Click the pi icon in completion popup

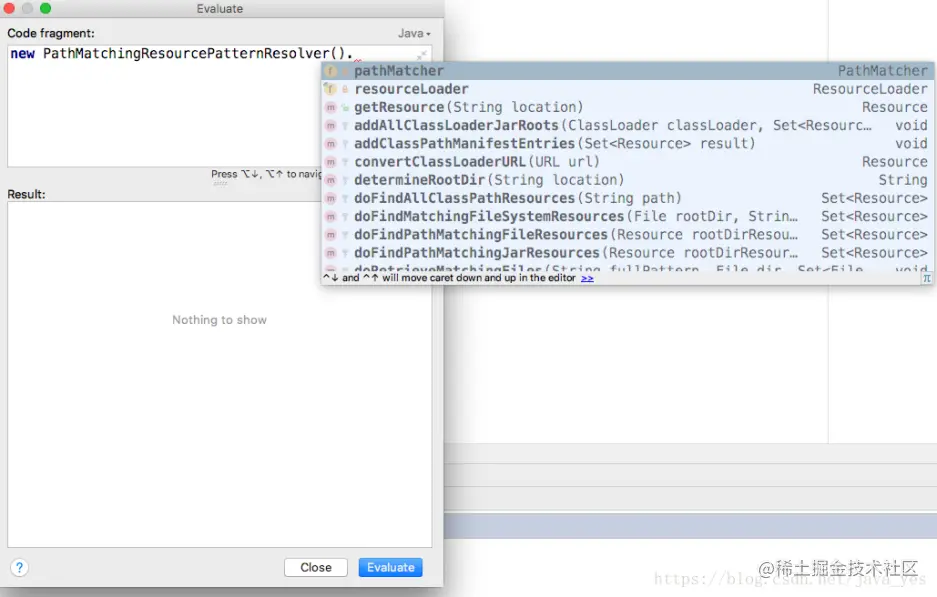click(x=927, y=278)
